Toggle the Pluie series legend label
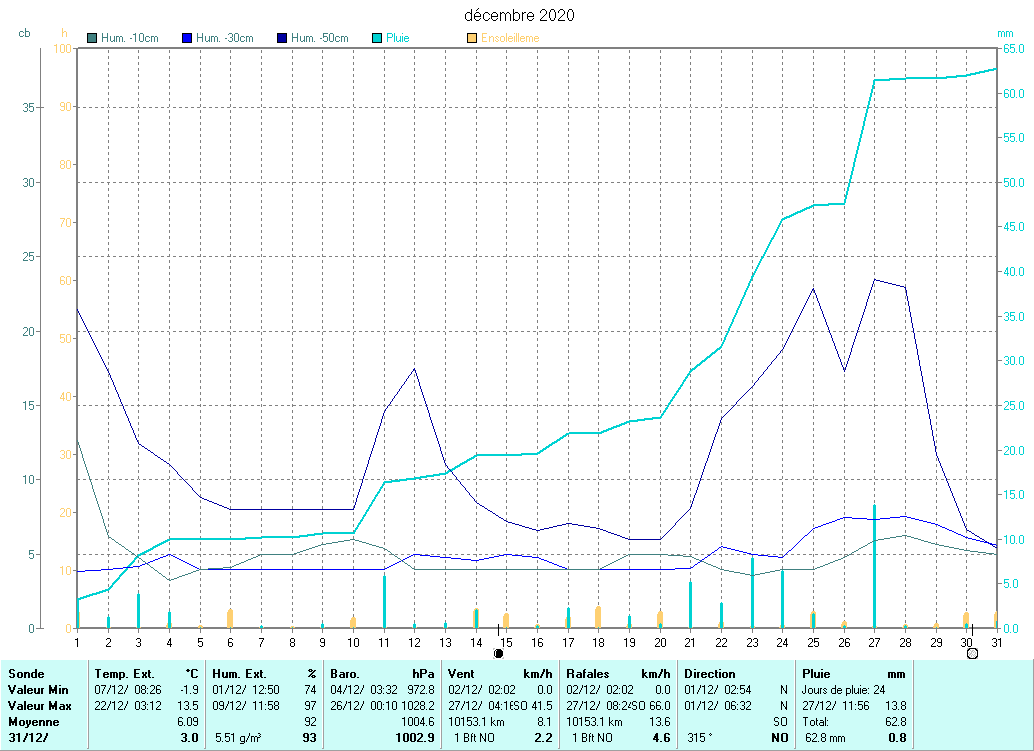Screen dimensions: 1034x751 pos(397,39)
